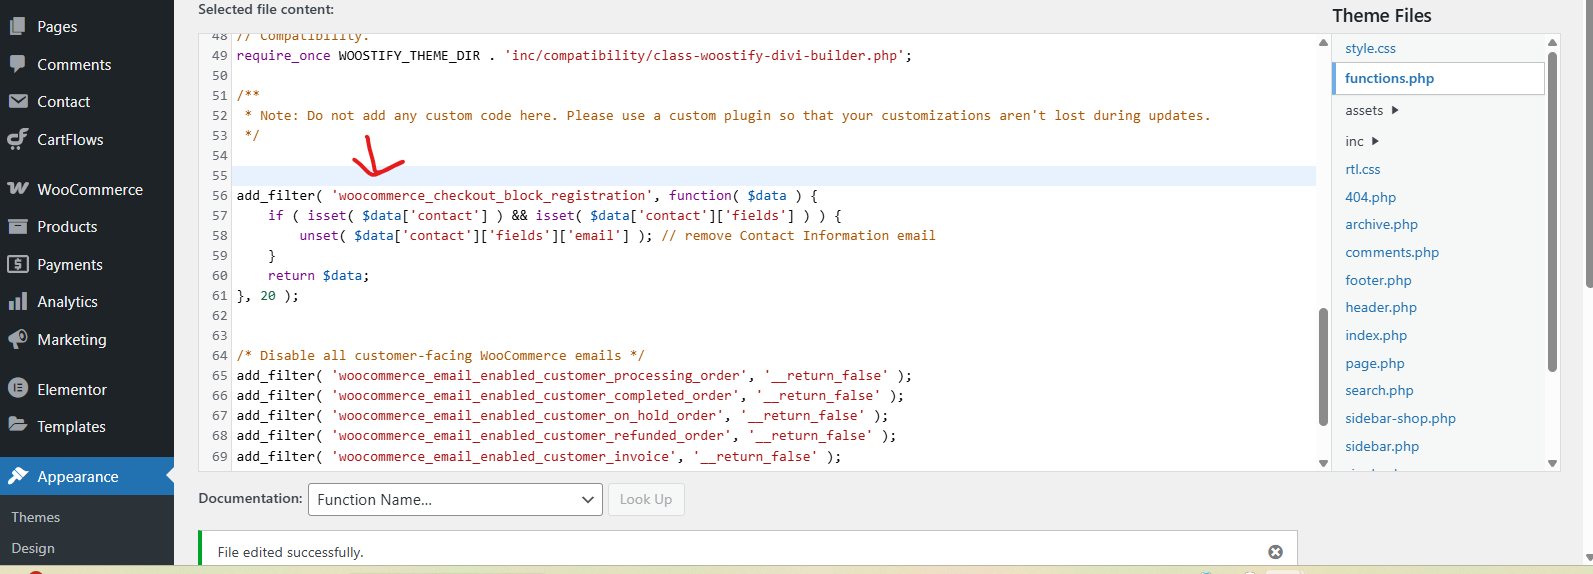Open the Function Name dropdown
1593x574 pixels.
[455, 500]
